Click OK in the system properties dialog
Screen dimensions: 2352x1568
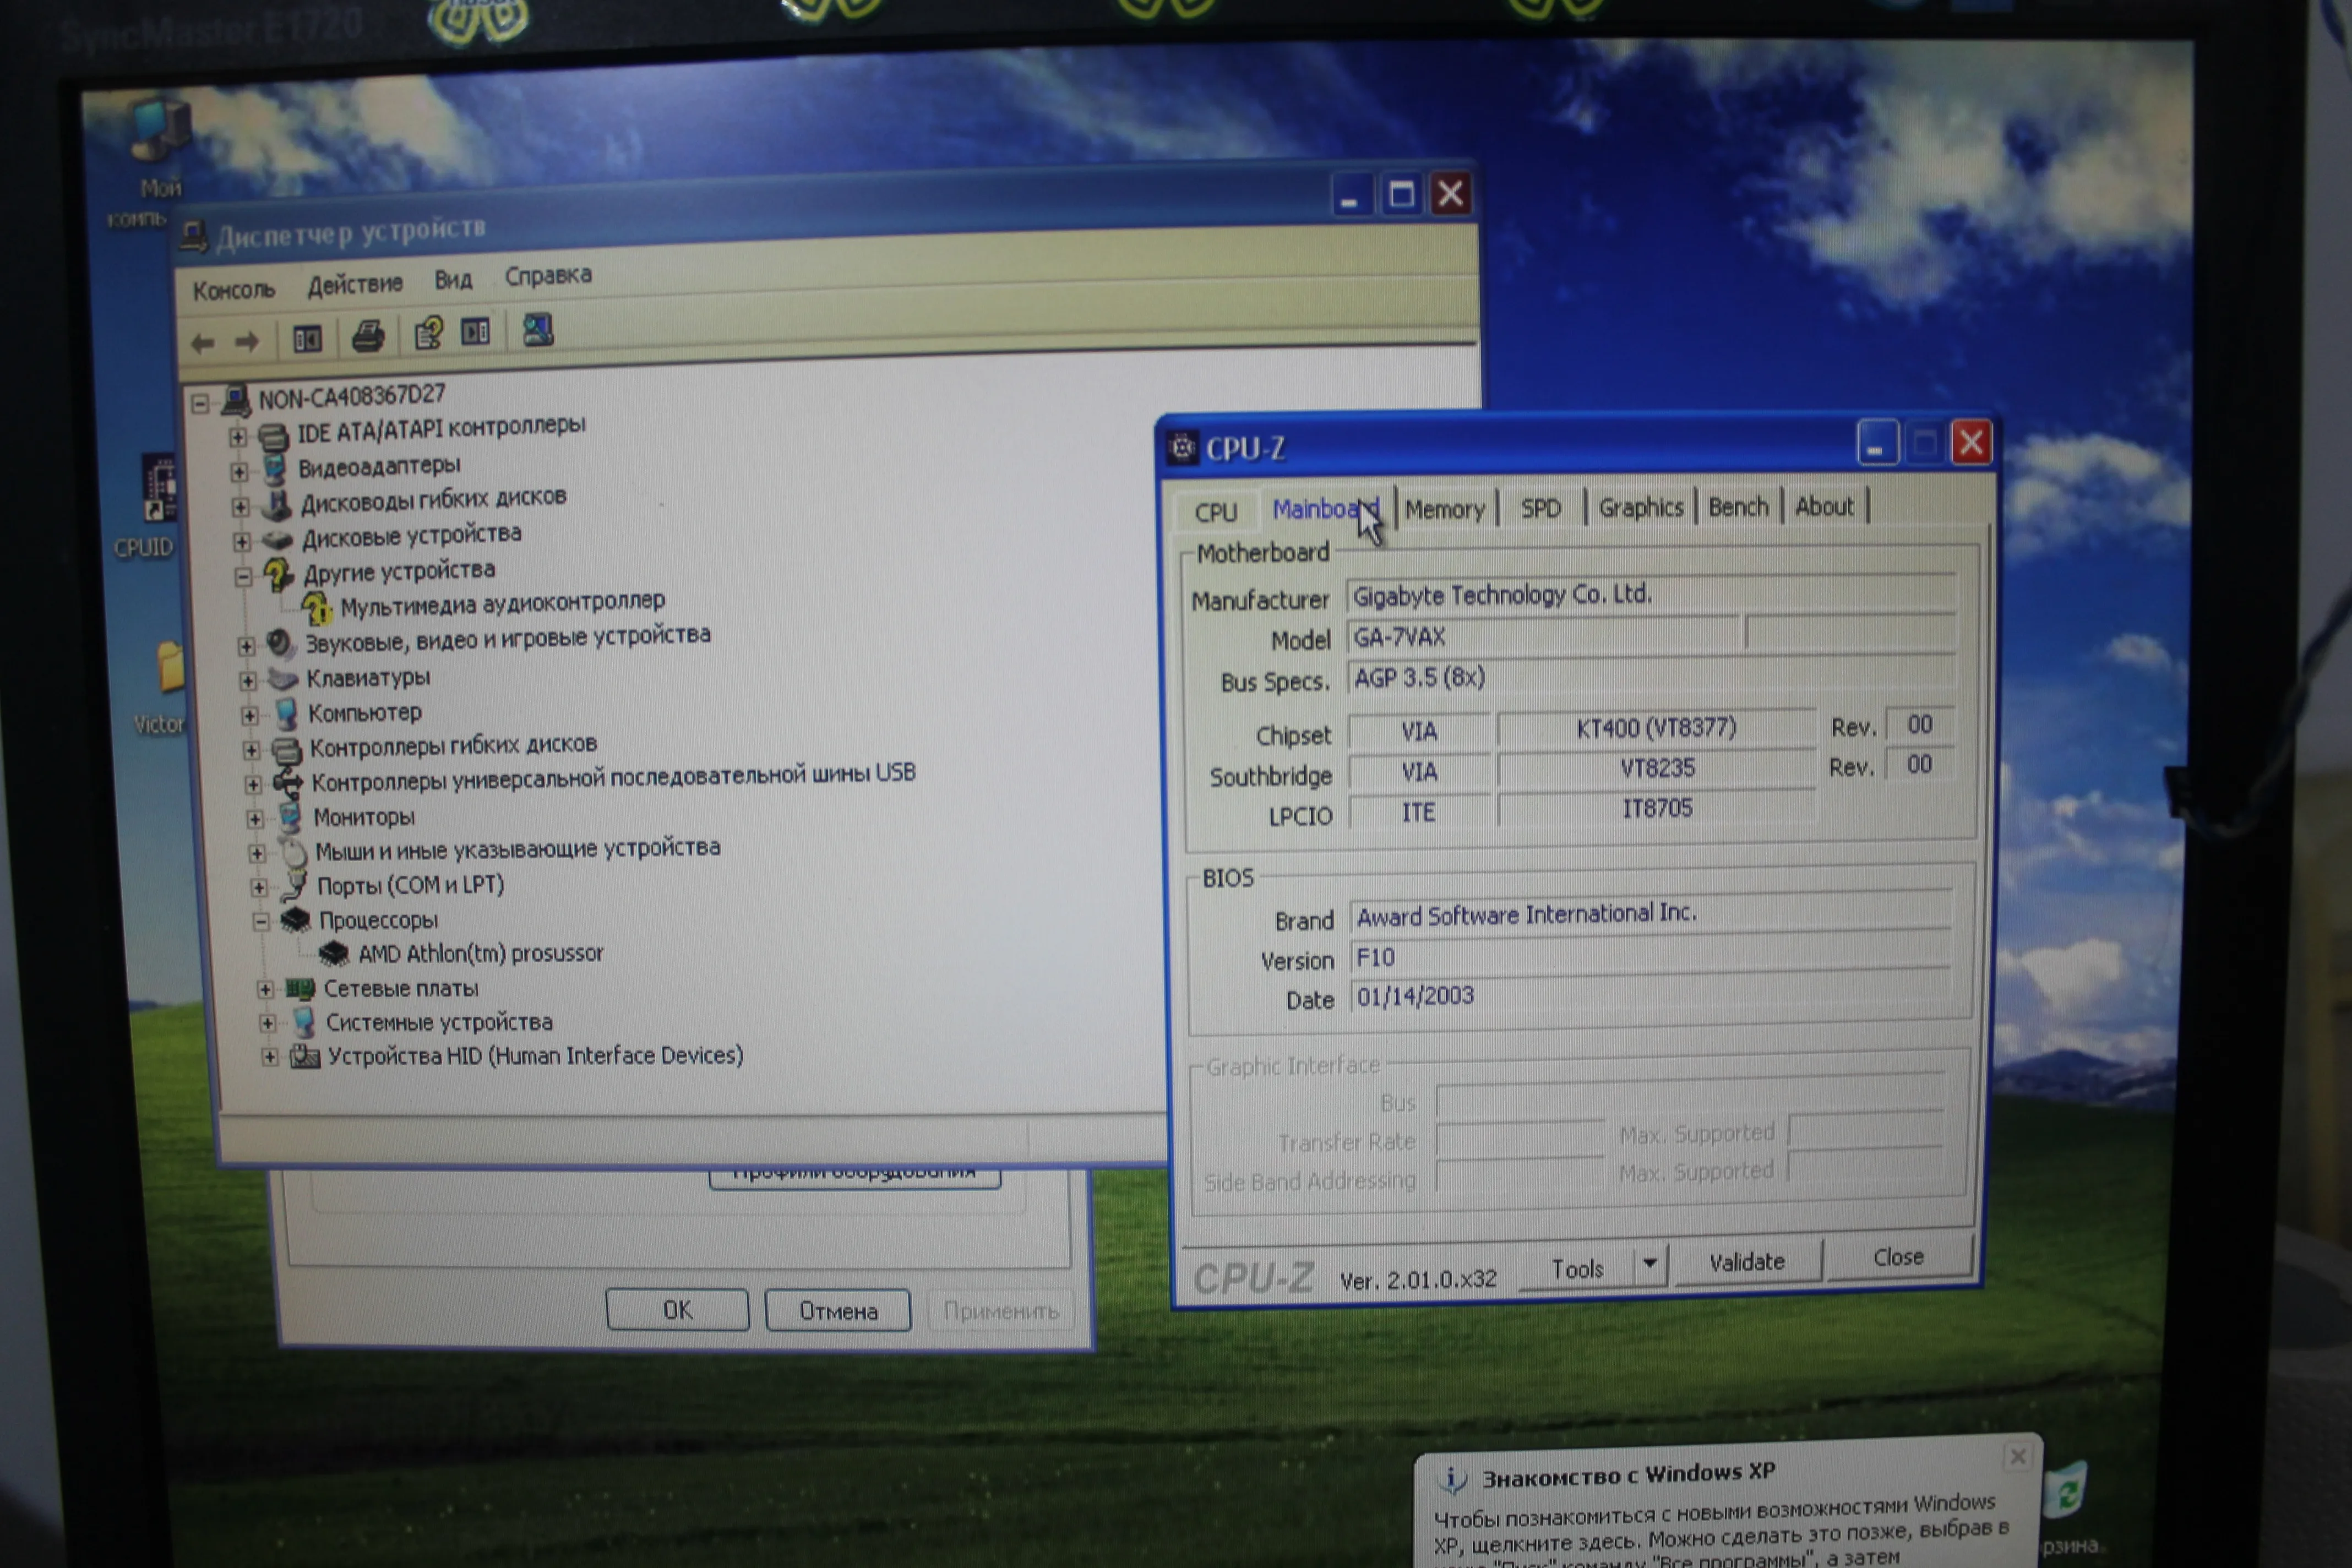[677, 1310]
